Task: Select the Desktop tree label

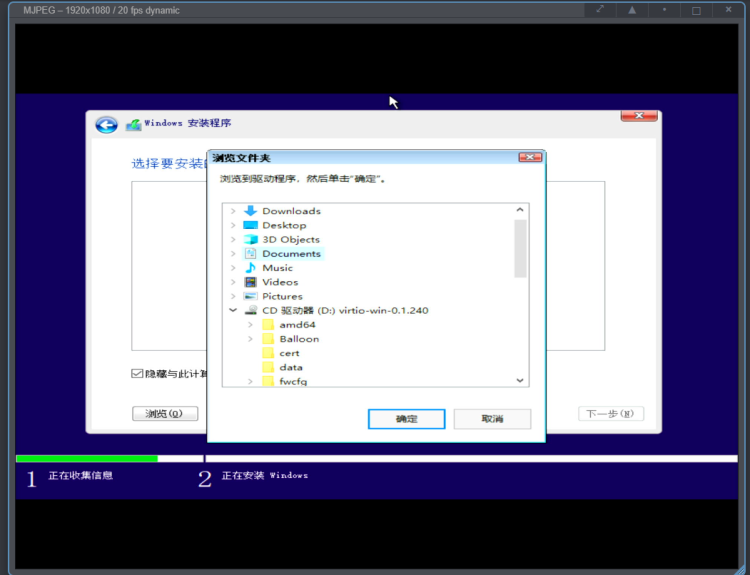Action: (284, 225)
